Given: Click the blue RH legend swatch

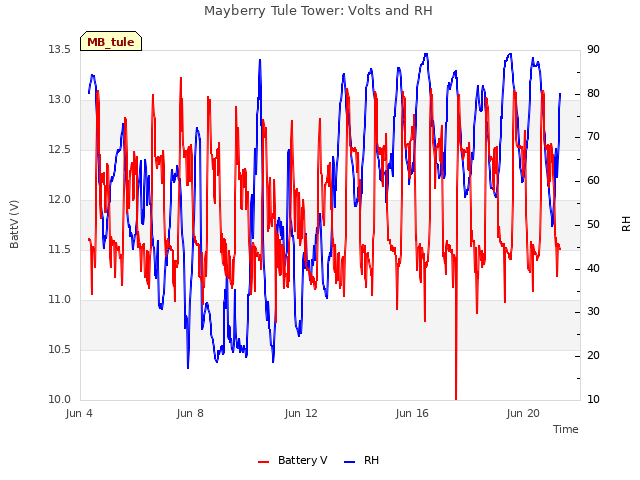Looking at the screenshot, I should tap(350, 462).
